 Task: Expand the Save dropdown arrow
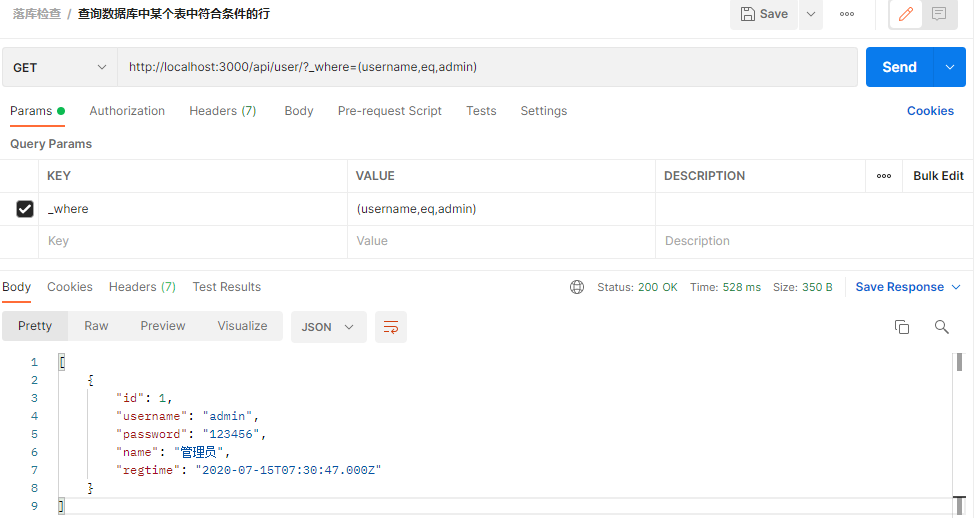[x=811, y=14]
